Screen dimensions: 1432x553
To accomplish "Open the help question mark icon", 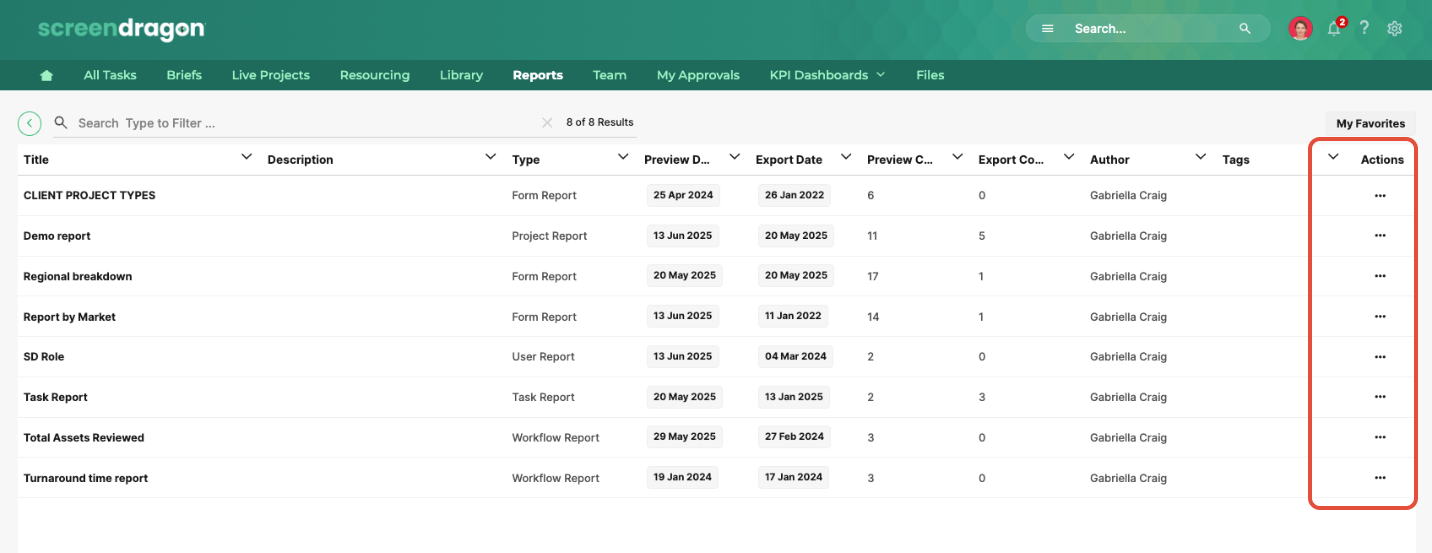I will click(x=1364, y=28).
